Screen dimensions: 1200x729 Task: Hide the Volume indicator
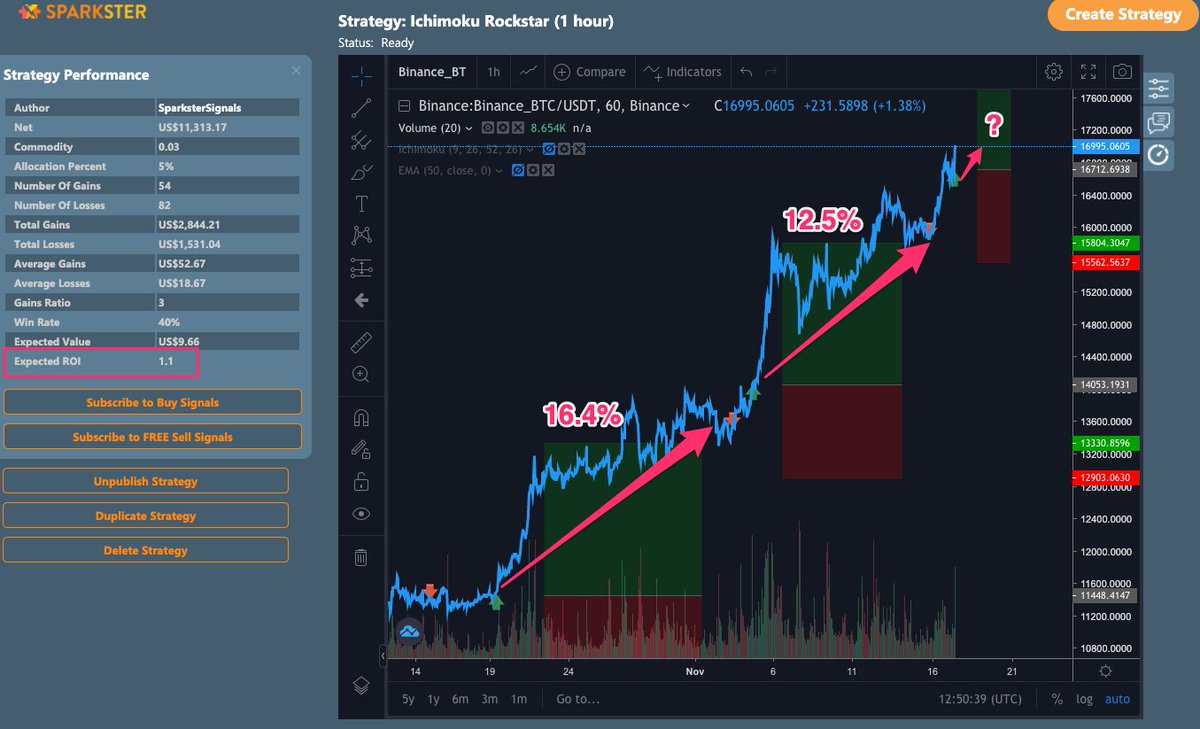488,128
